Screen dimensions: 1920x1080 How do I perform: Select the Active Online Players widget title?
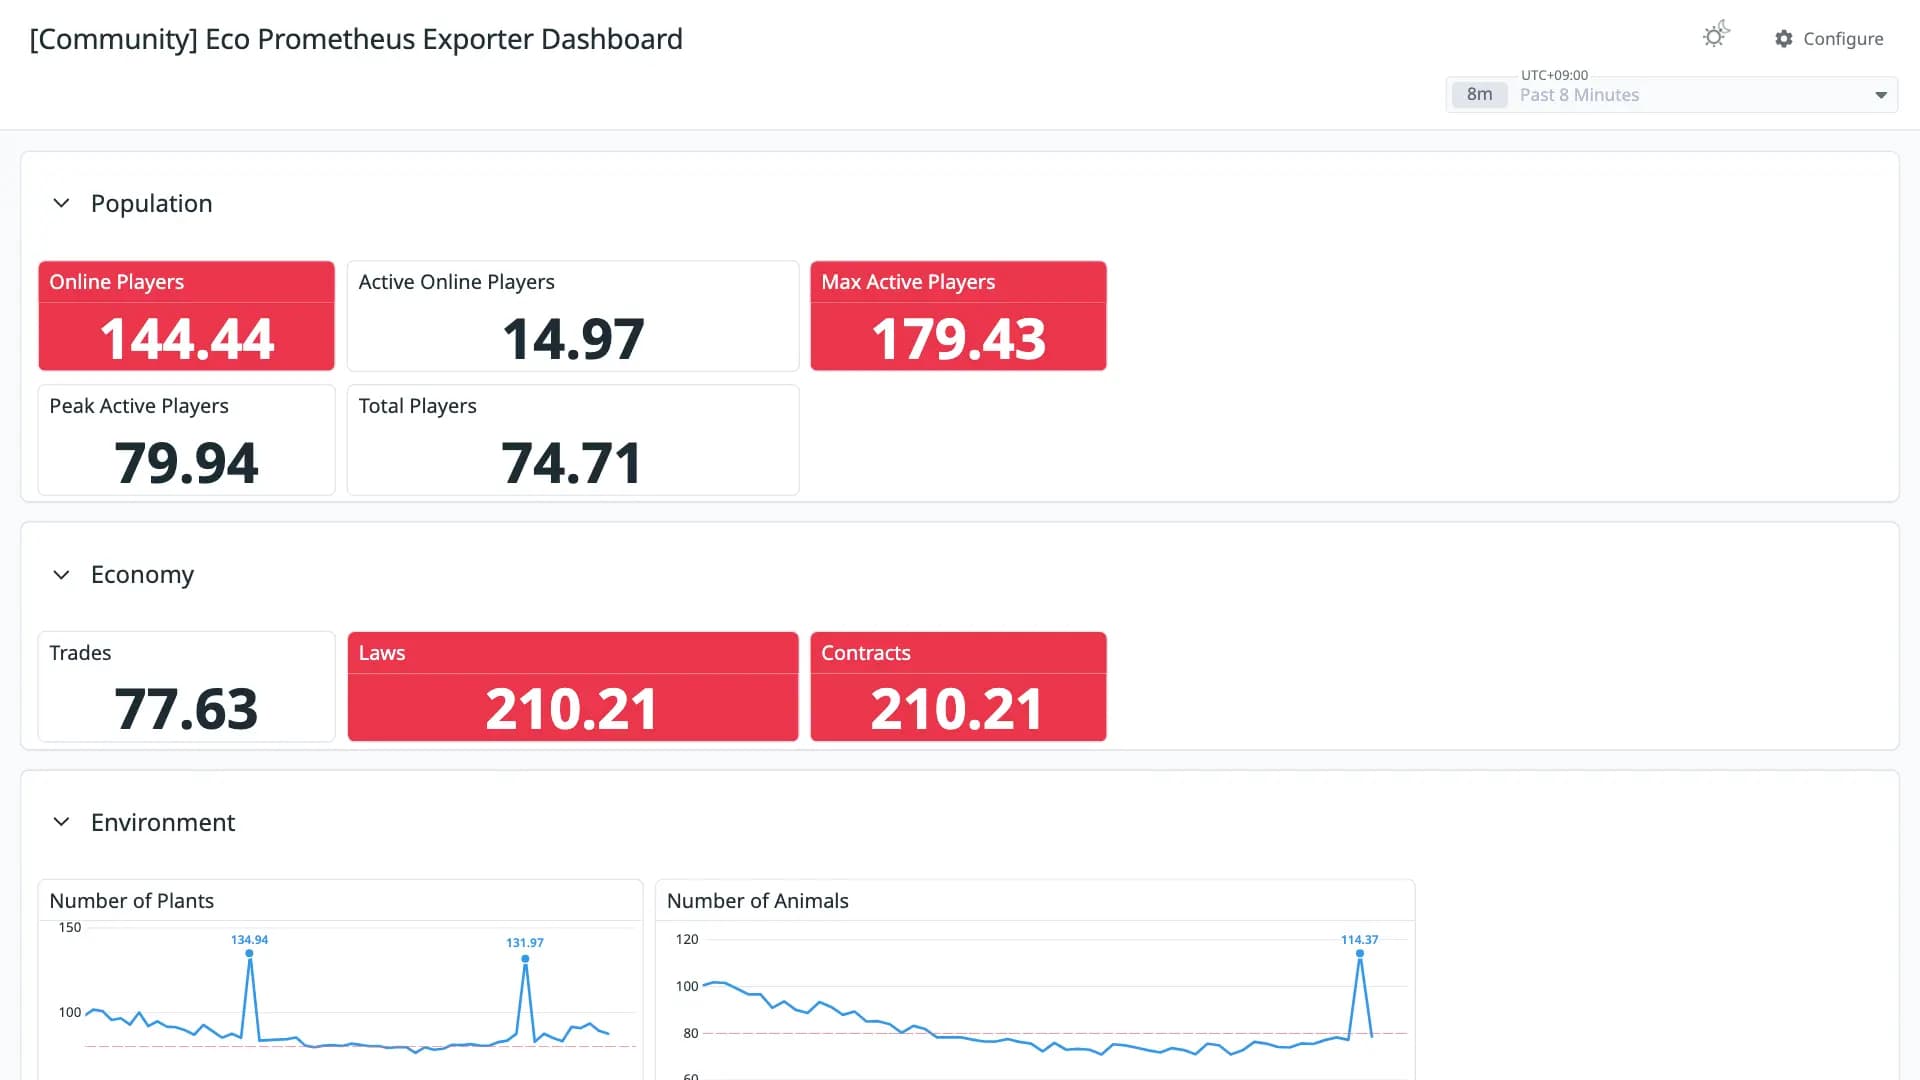[x=456, y=282]
